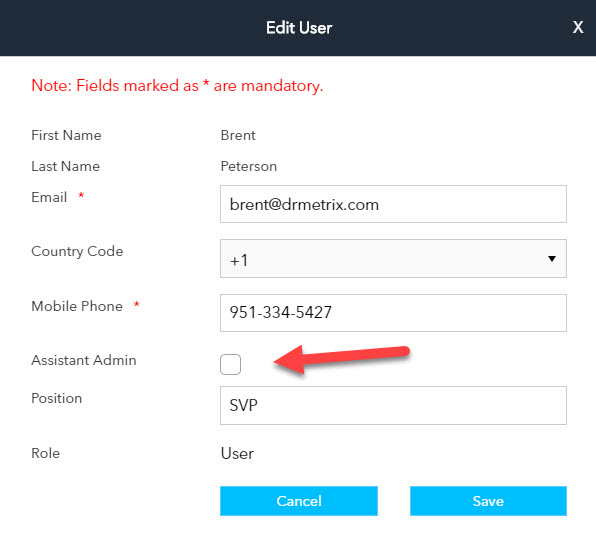Click the Position label
Viewport: 596px width, 547px height.
pos(57,398)
